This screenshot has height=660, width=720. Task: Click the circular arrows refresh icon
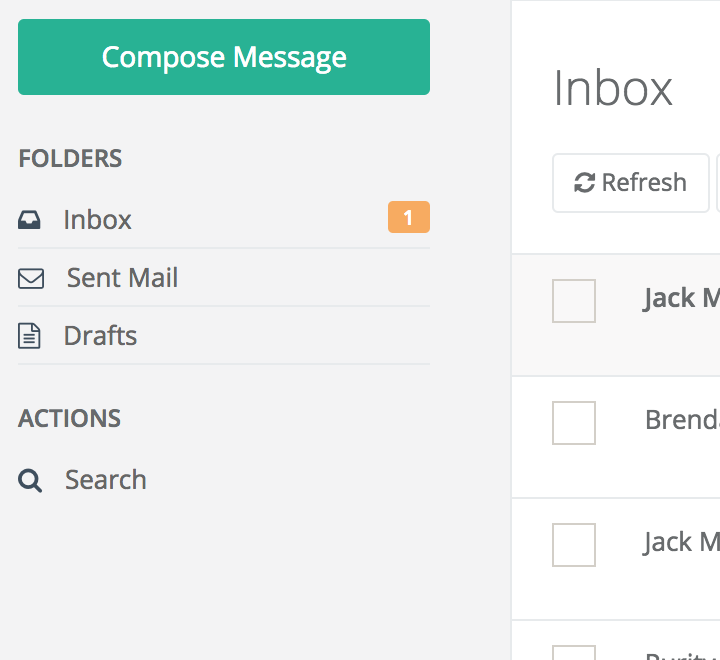[584, 183]
